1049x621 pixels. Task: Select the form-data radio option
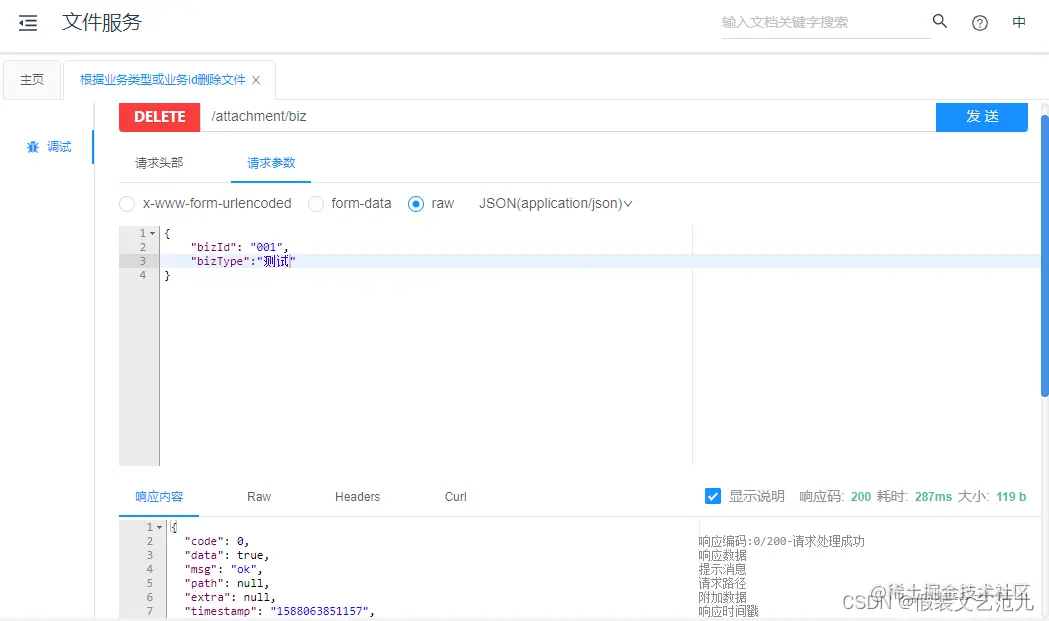316,203
